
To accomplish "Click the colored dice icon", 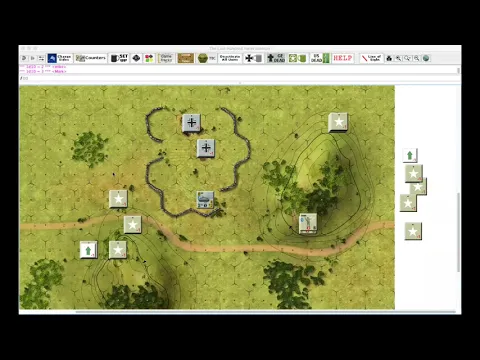I will click(149, 58).
